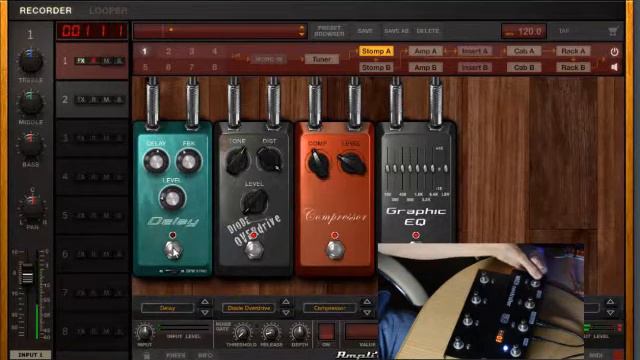Click up arrow beside Compressor slot
Image resolution: width=640 pixels, height=360 pixels.
367,302
